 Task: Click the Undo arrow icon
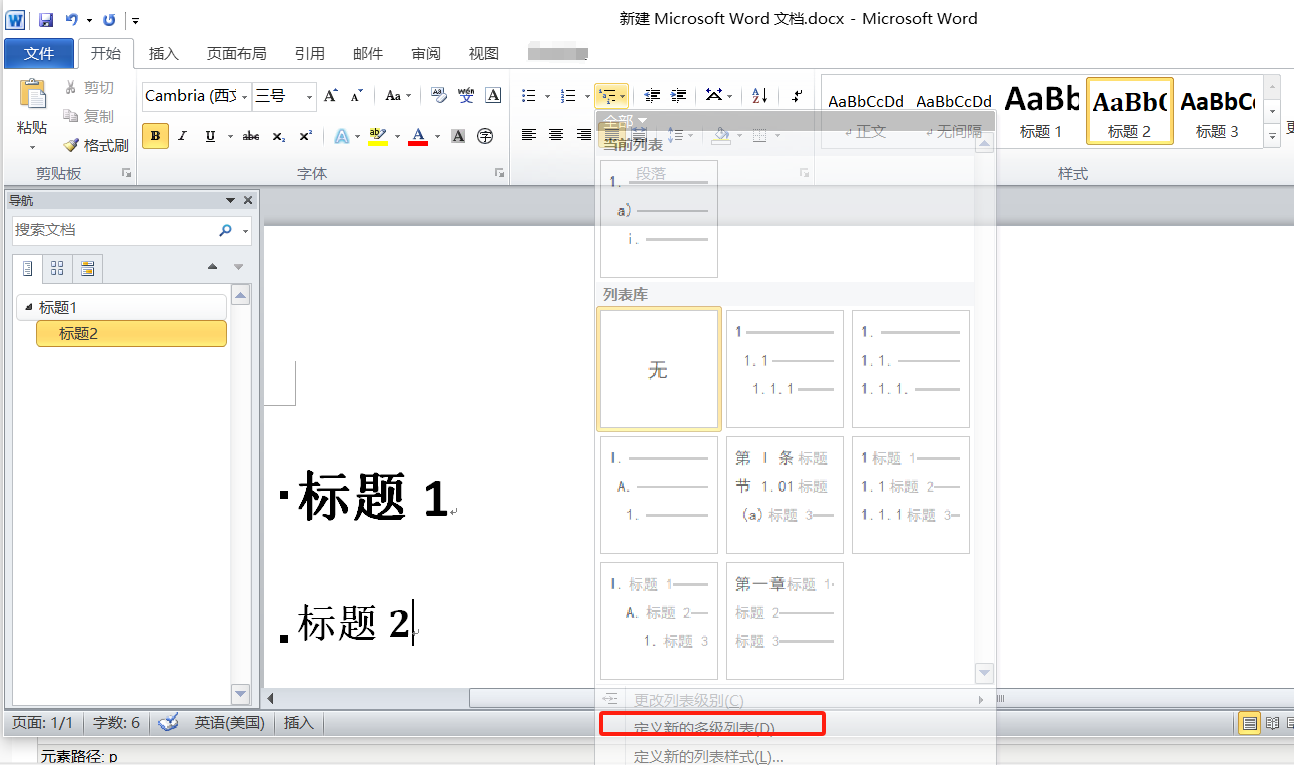[72, 19]
